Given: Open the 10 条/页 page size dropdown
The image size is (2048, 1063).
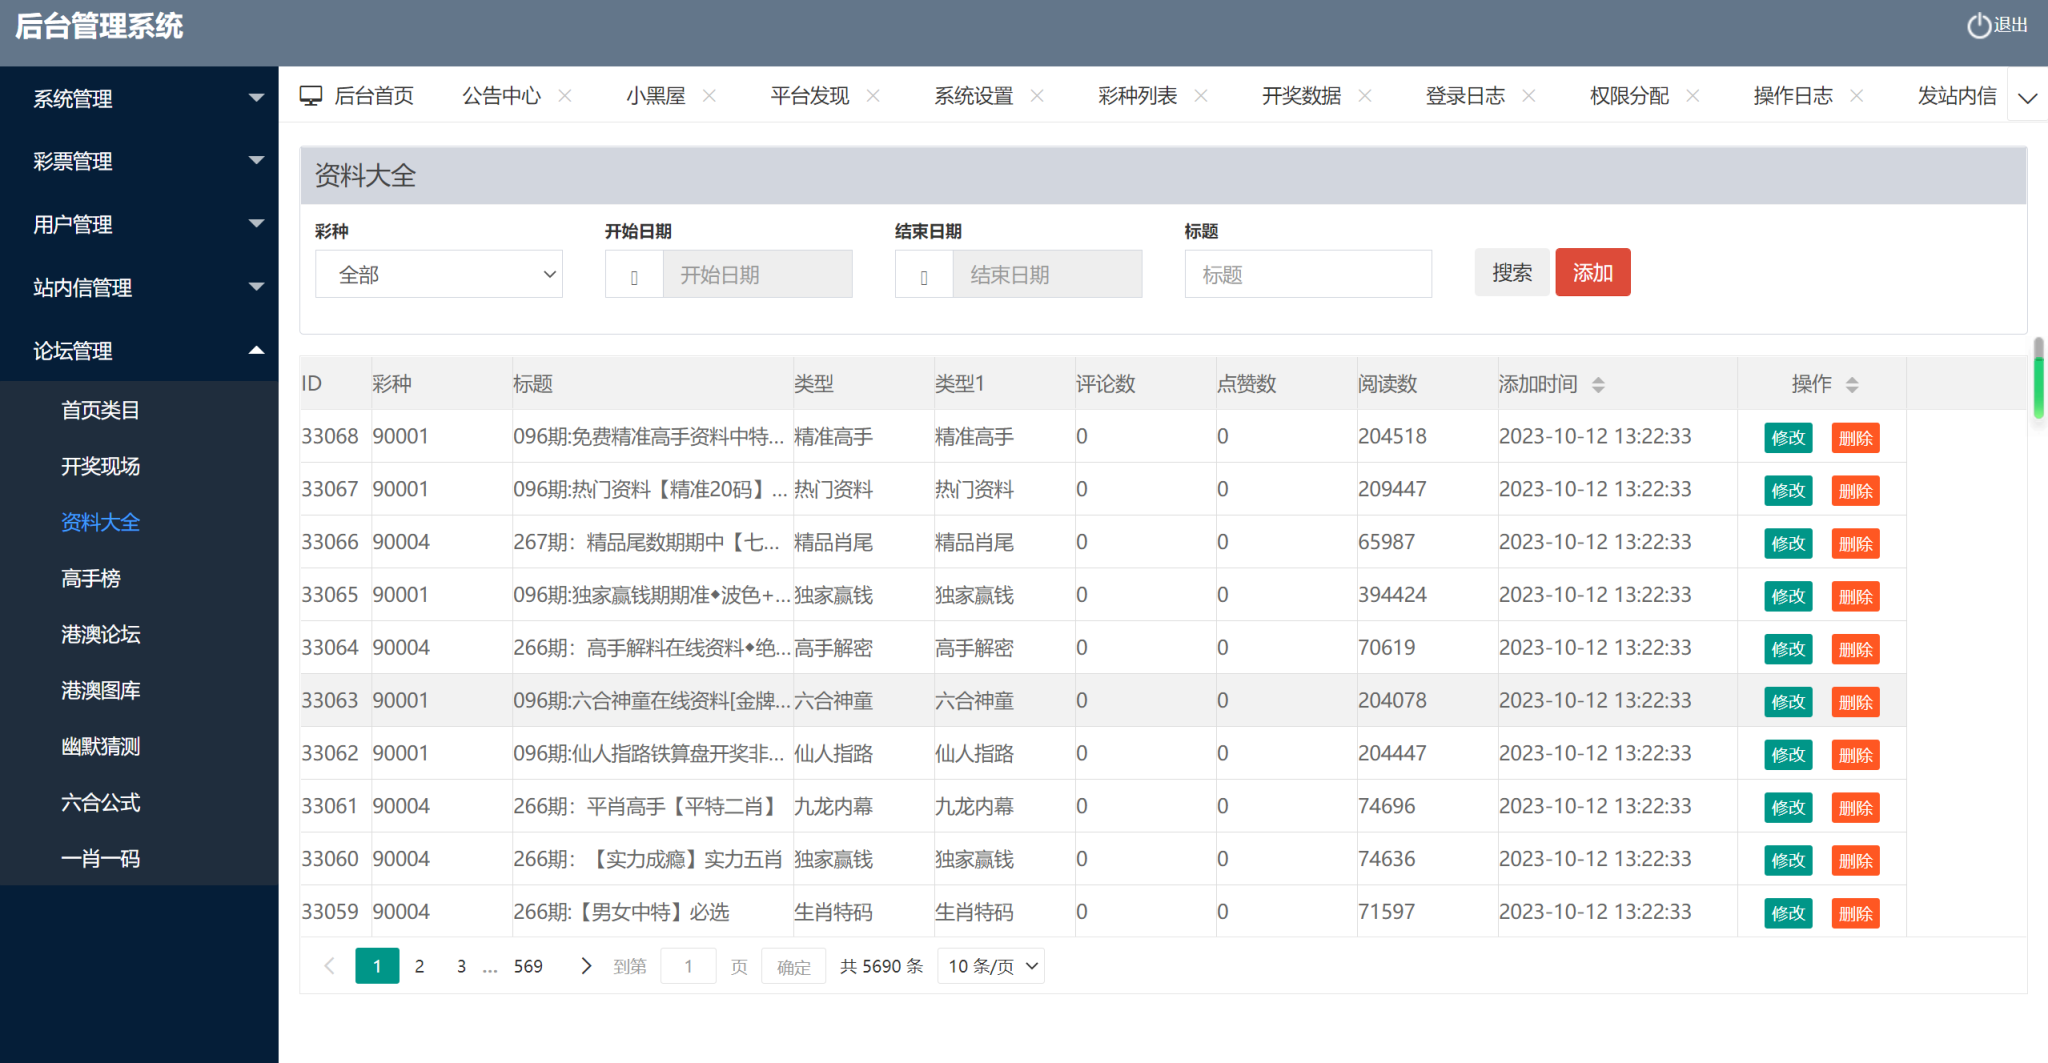Looking at the screenshot, I should [990, 966].
